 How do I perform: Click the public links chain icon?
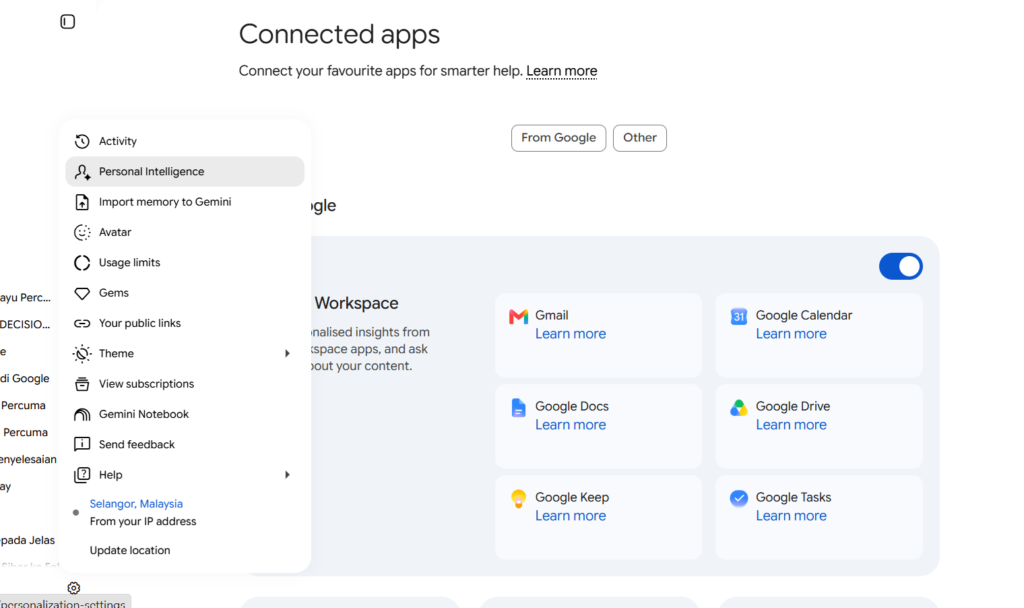[x=82, y=323]
